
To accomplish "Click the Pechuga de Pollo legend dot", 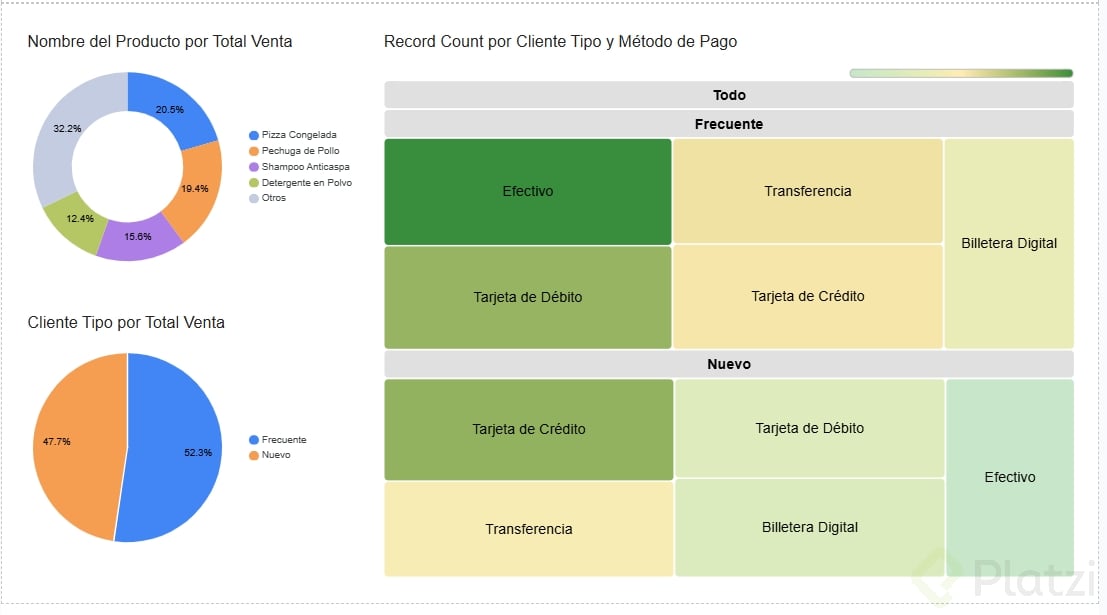I will click(254, 151).
